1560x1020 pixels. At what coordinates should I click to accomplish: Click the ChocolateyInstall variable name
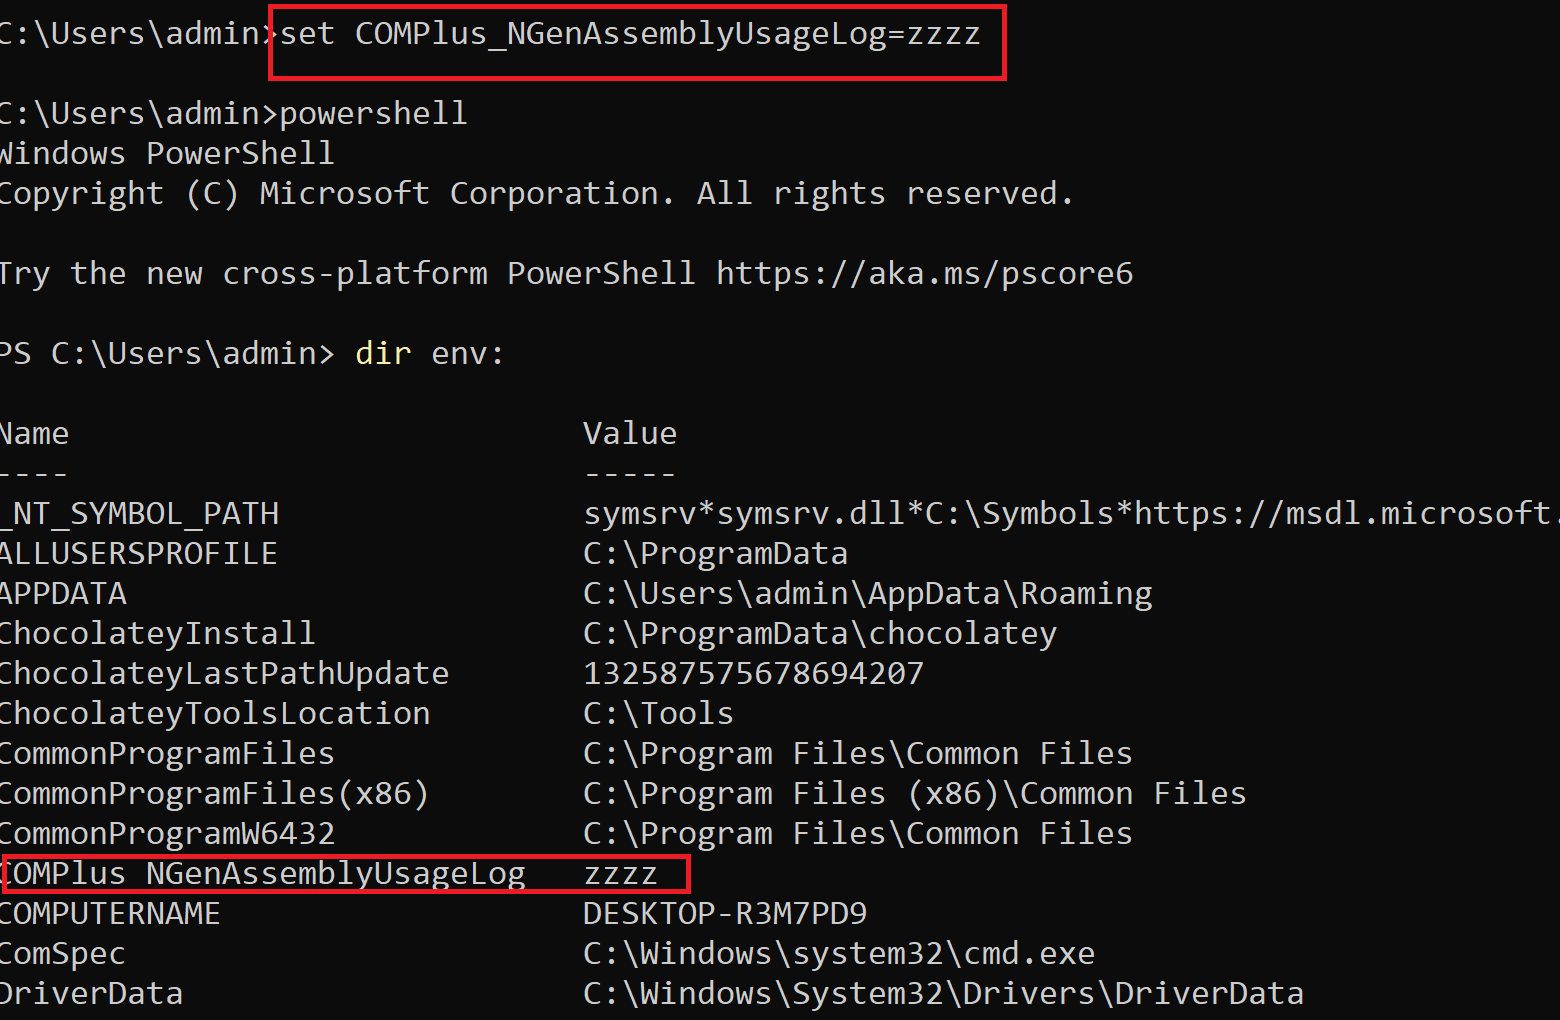tap(157, 633)
